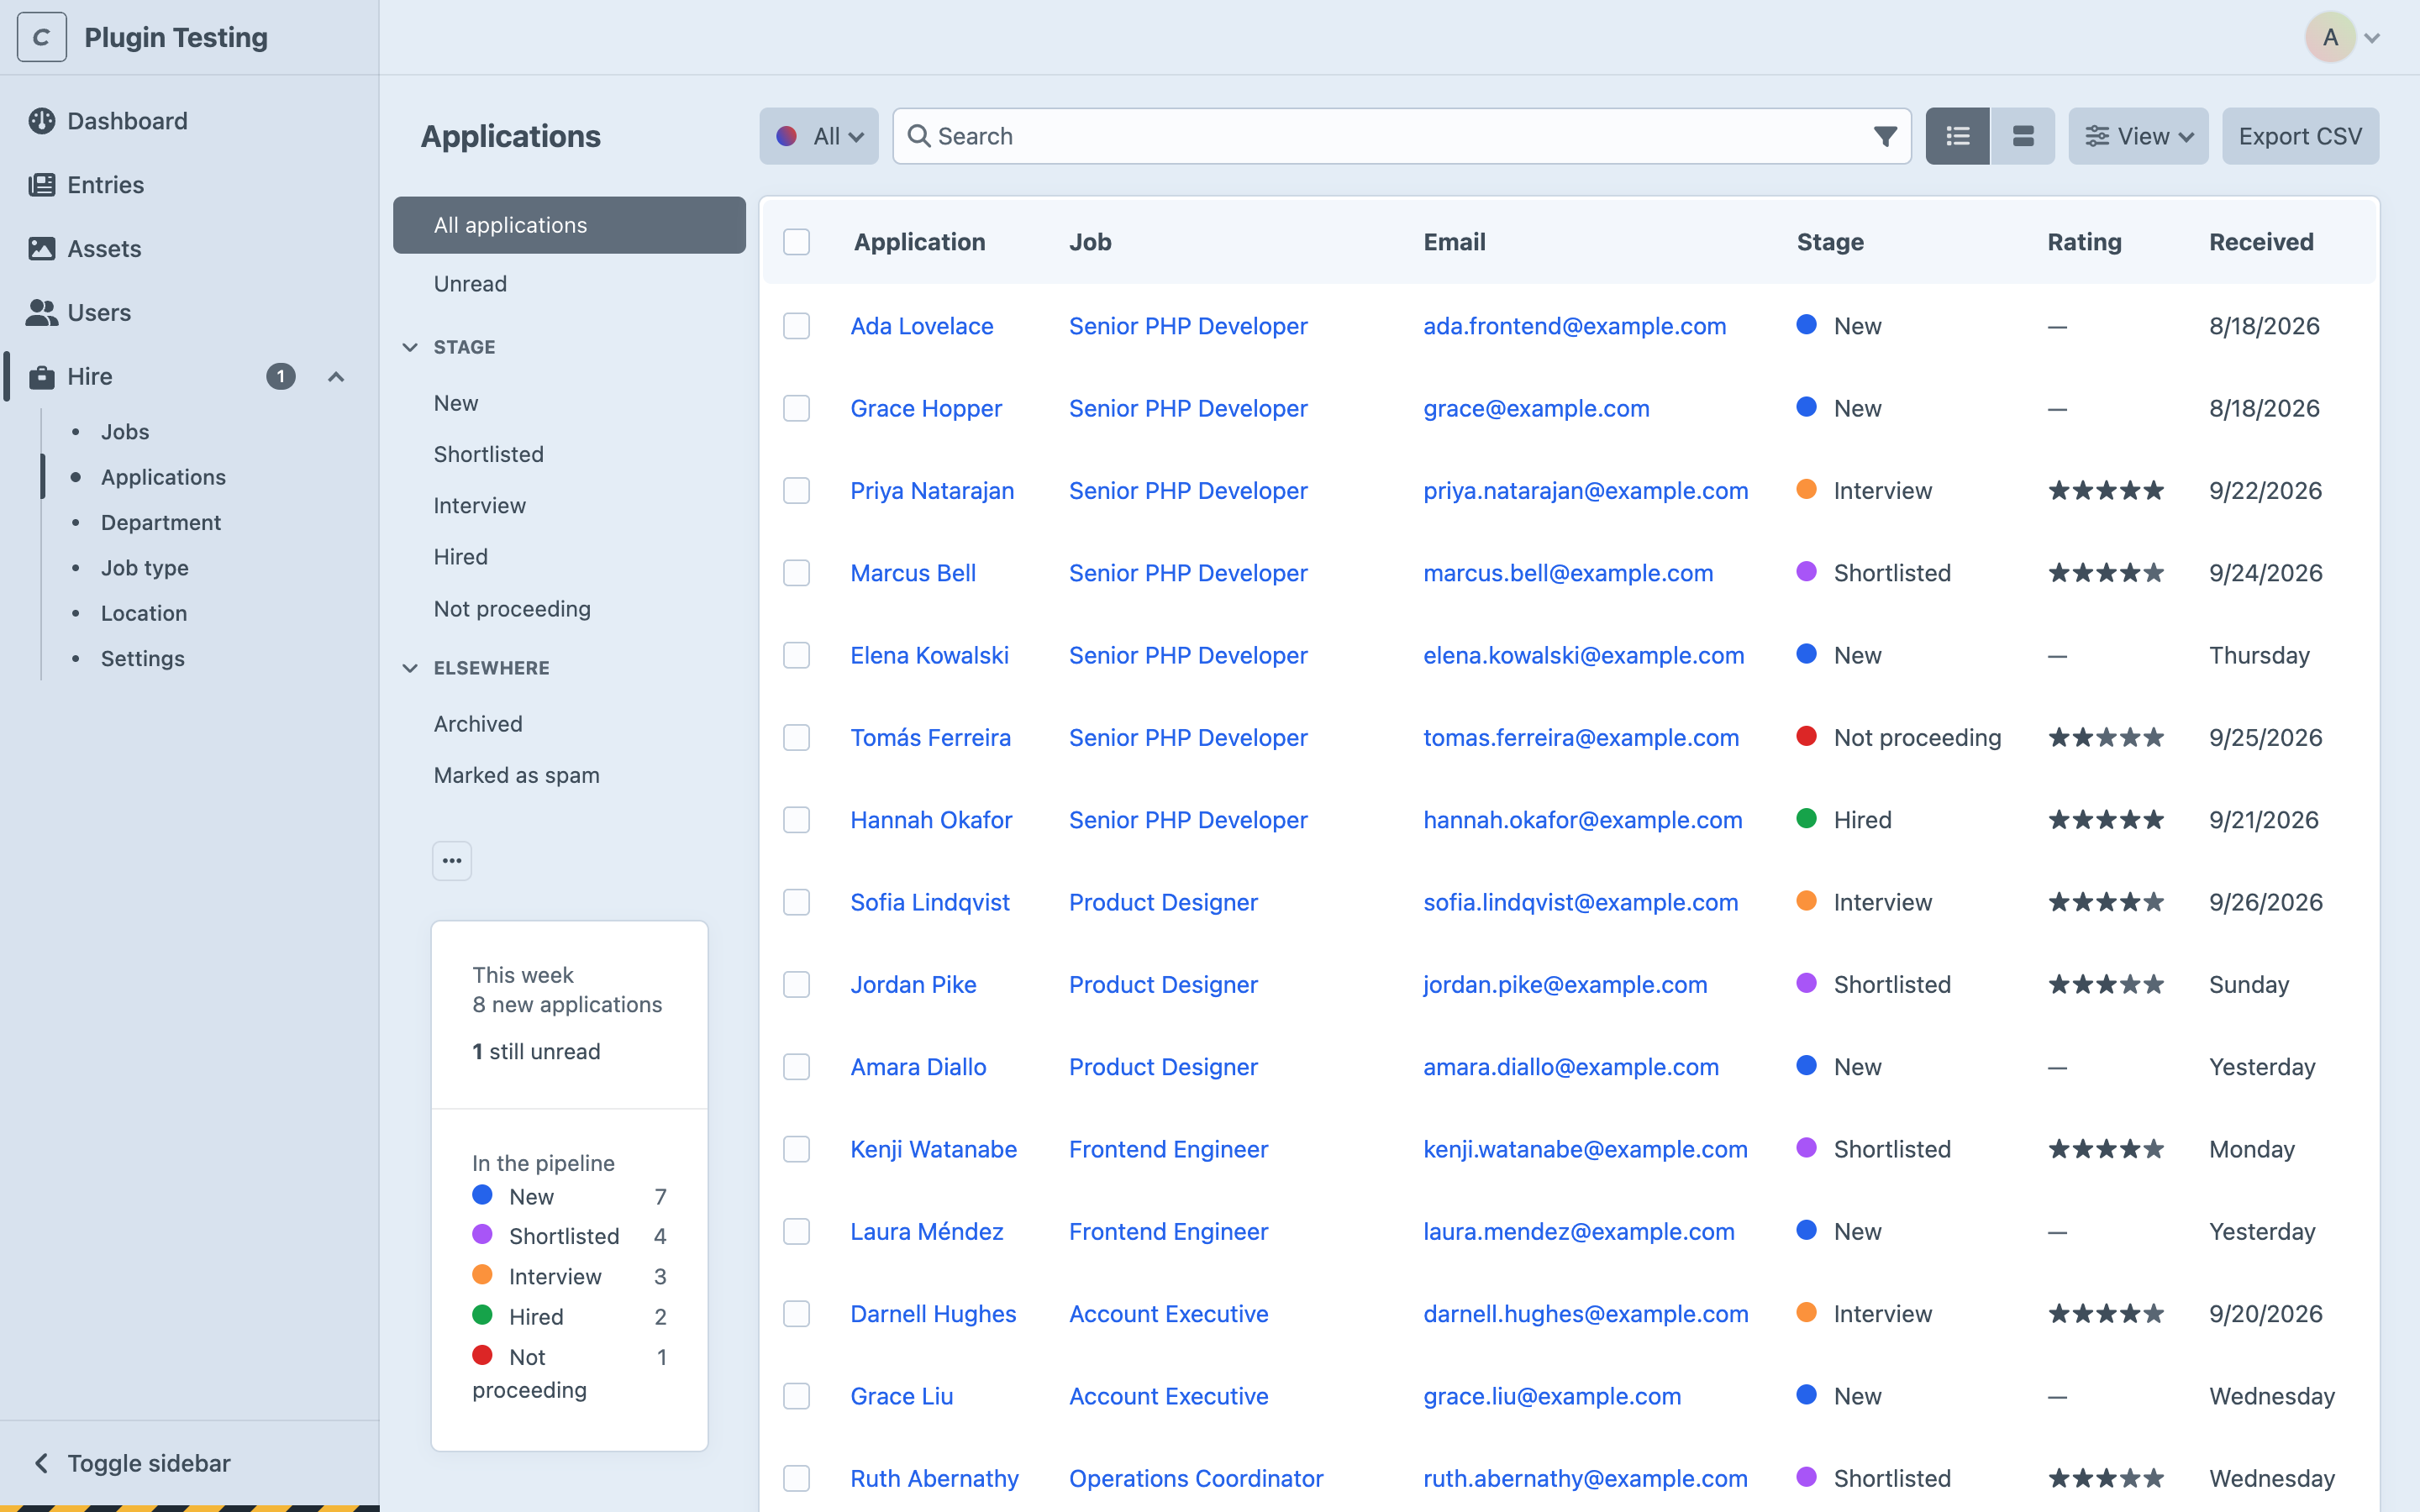Check the Priya Natarajan row checkbox

[797, 491]
